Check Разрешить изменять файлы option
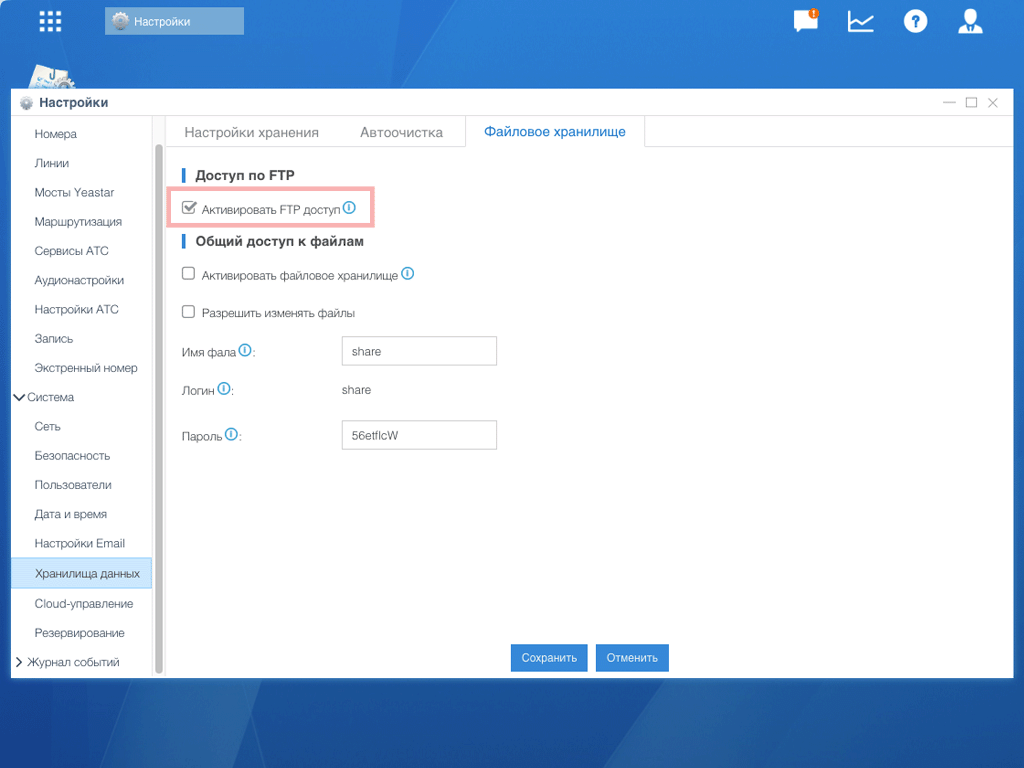1024x768 pixels. 188,312
